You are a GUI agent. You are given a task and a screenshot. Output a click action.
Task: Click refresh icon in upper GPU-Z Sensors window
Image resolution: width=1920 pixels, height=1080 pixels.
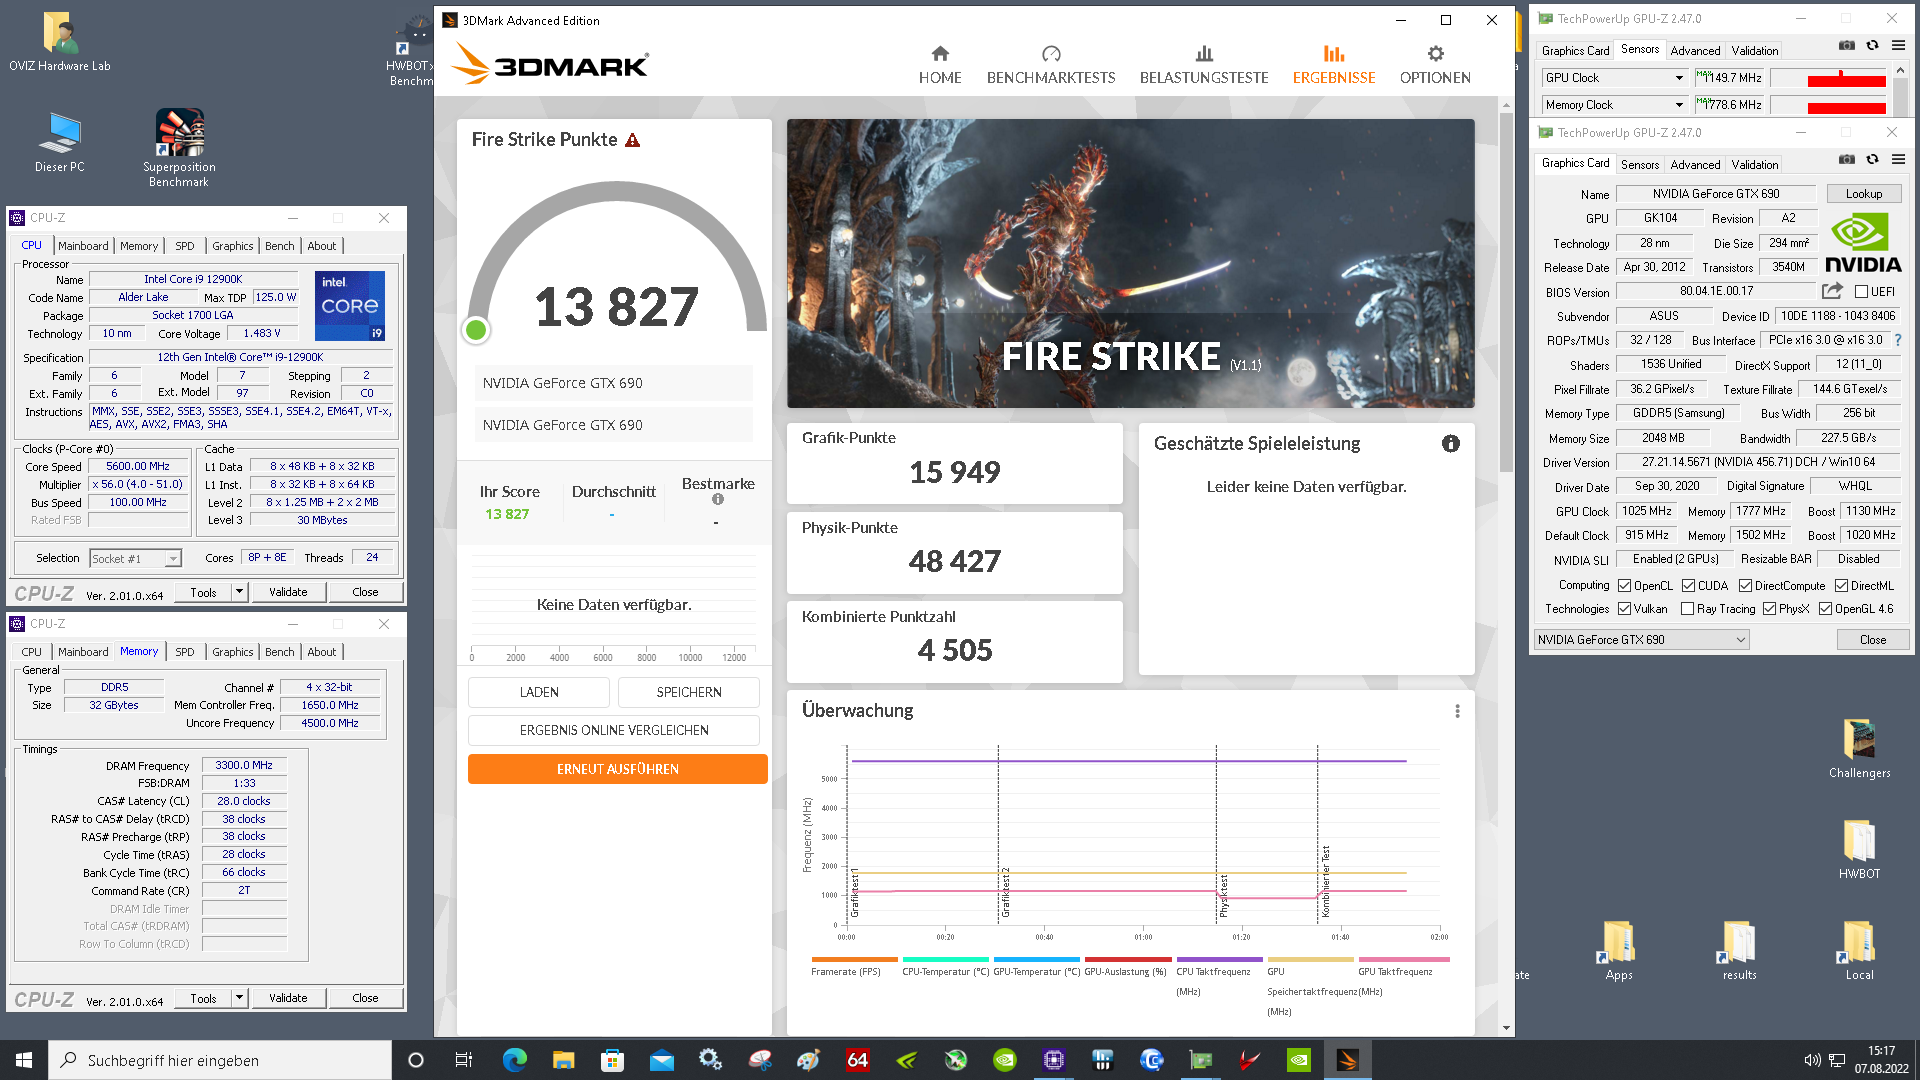pos(1872,46)
